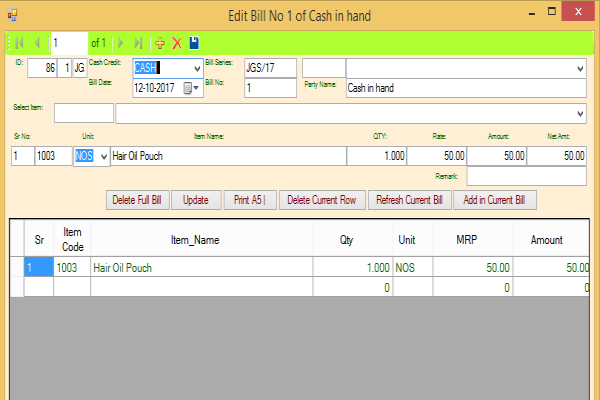Image resolution: width=600 pixels, height=400 pixels.
Task: Click the Qty column header
Action: tap(353, 240)
